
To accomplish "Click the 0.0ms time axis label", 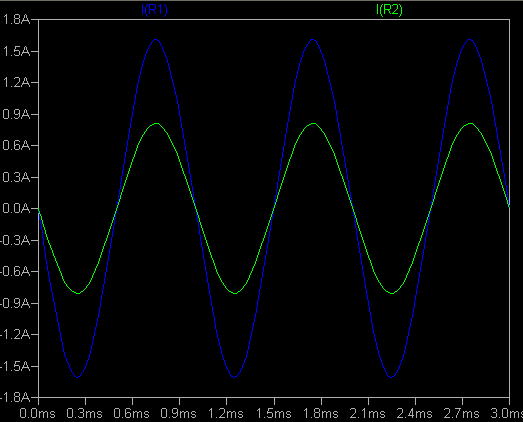I will [37, 414].
